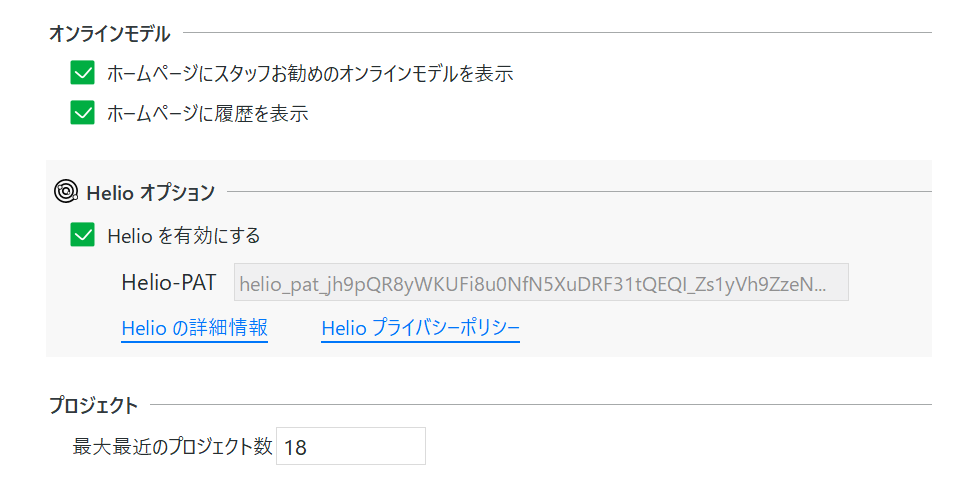Toggle ホームページに履歴を表示 checkbox
The width and height of the screenshot is (967, 478).
(83, 113)
